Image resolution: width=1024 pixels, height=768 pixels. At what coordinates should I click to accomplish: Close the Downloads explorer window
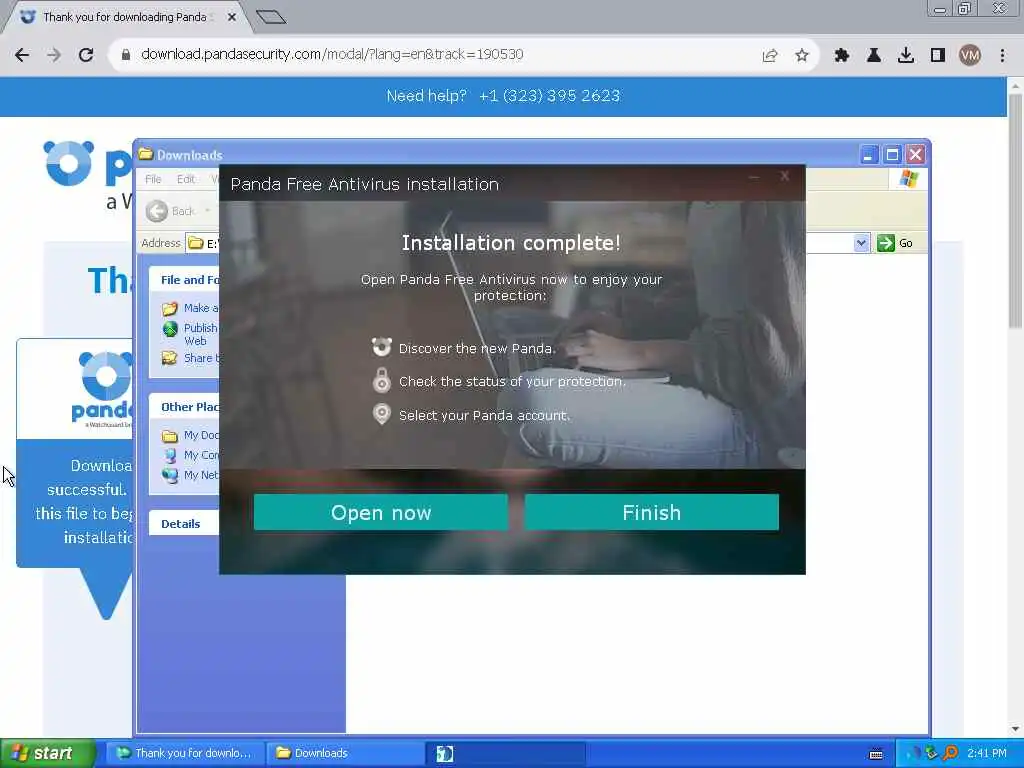(916, 155)
